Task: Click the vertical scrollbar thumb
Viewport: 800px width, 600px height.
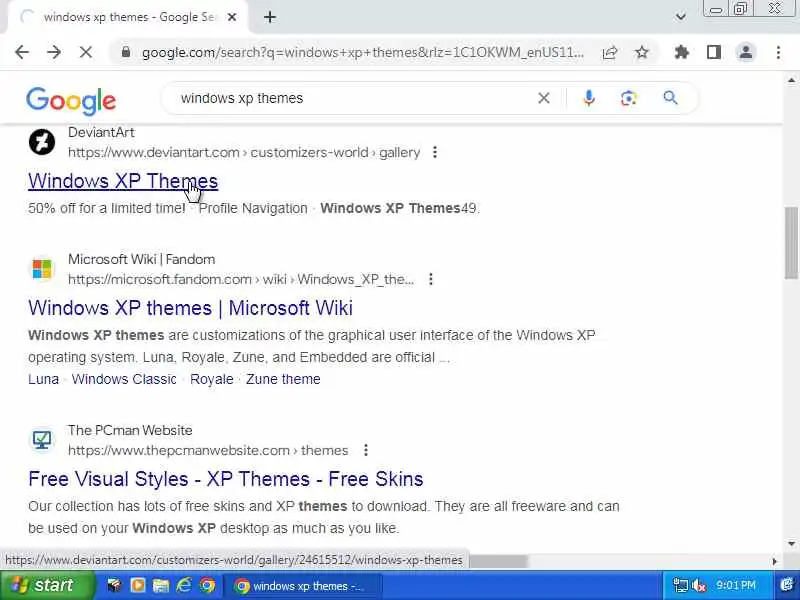Action: coord(791,243)
